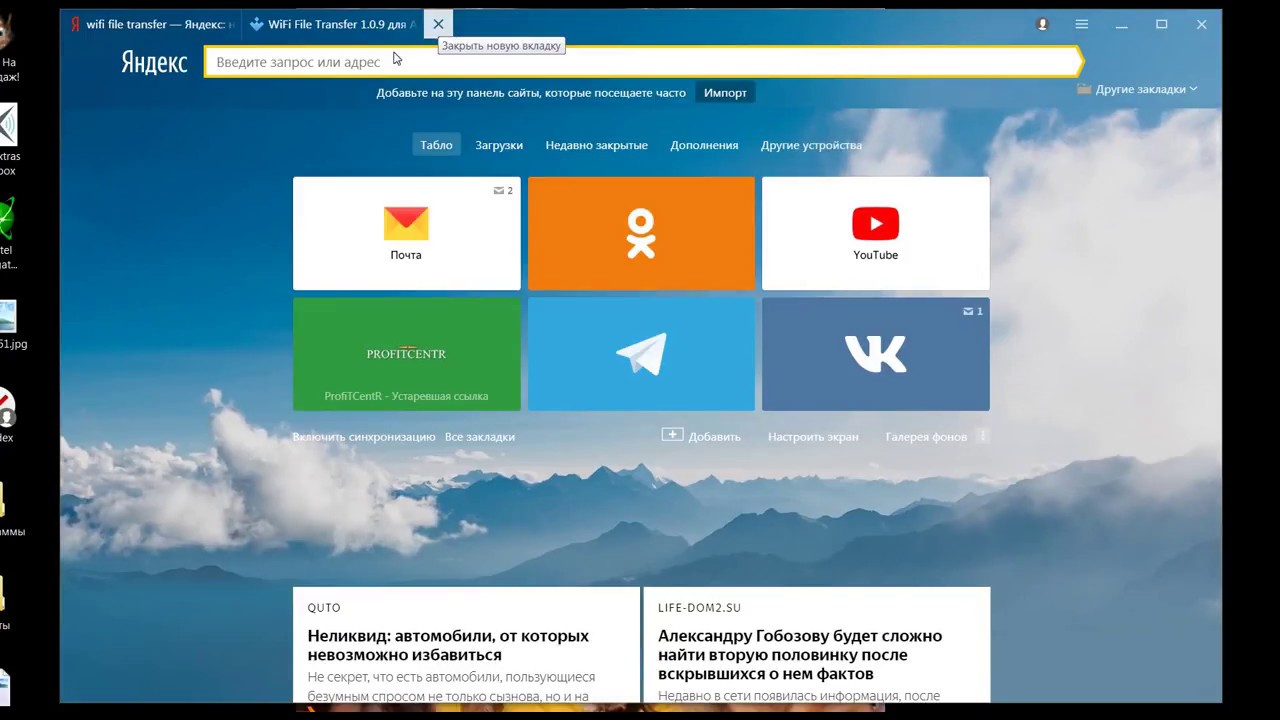Show the Недавно закрытые tab
1280x720 pixels.
596,145
